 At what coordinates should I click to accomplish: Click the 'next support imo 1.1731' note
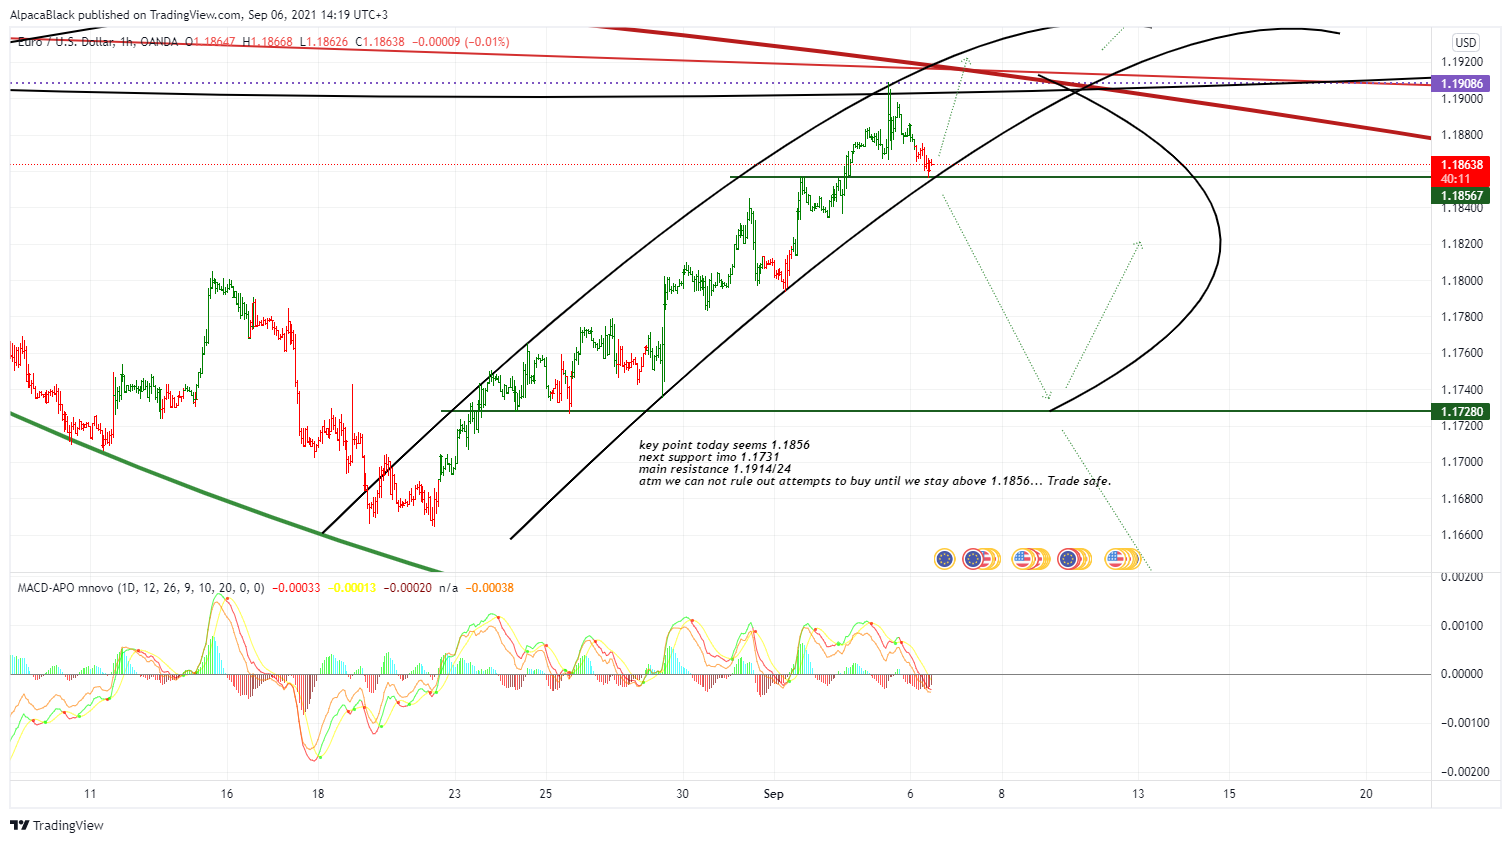[709, 457]
